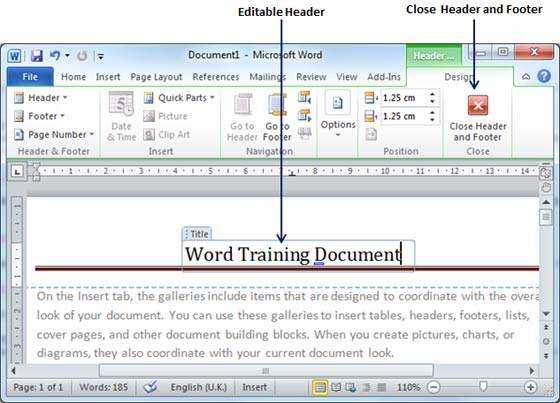Click the Word Help question mark icon
The height and width of the screenshot is (403, 560).
point(544,76)
